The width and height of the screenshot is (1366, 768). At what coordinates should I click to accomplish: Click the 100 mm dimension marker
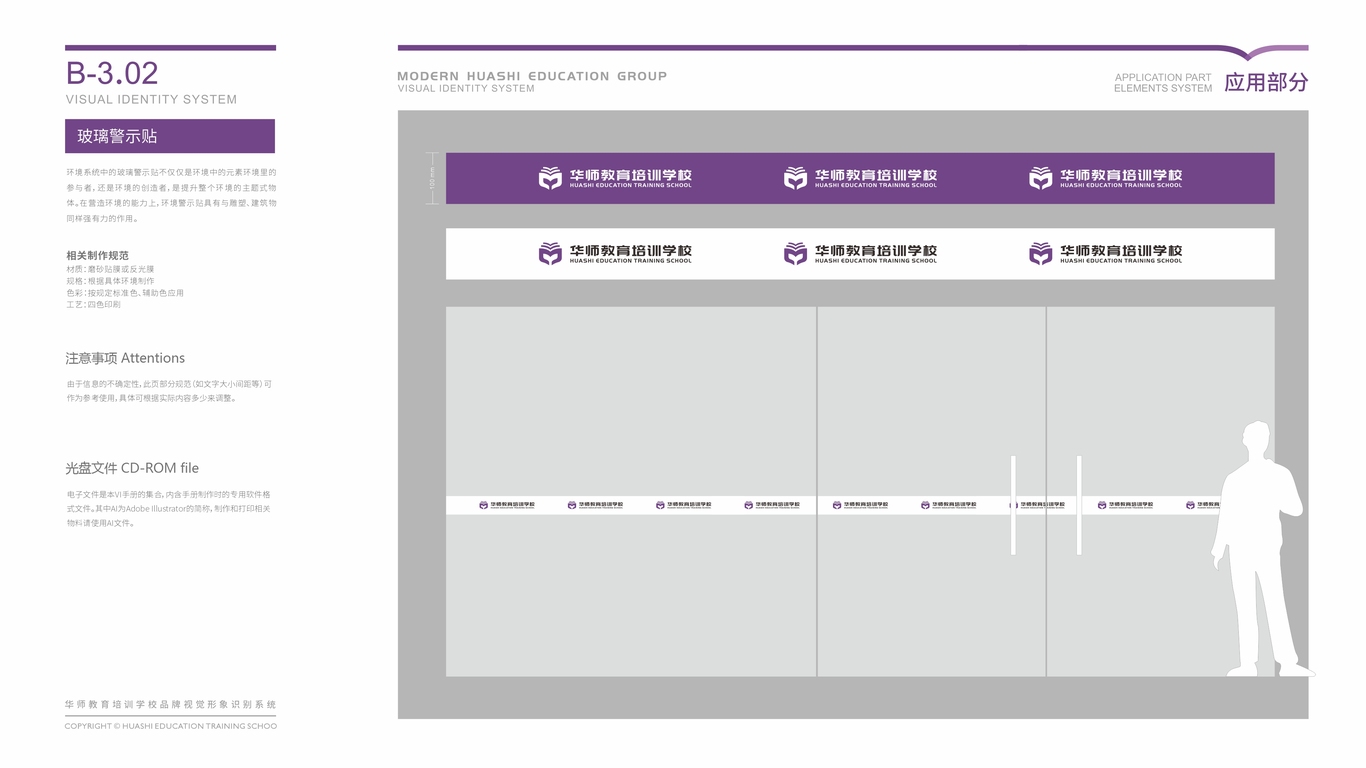(432, 178)
